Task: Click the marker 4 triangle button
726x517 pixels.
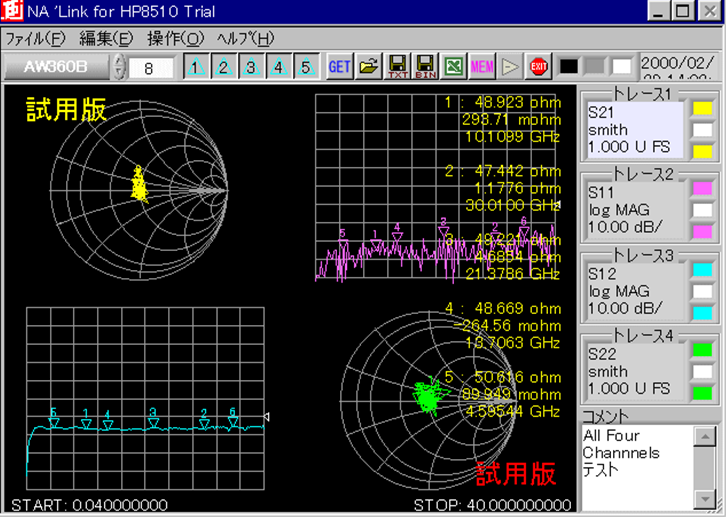Action: click(278, 67)
